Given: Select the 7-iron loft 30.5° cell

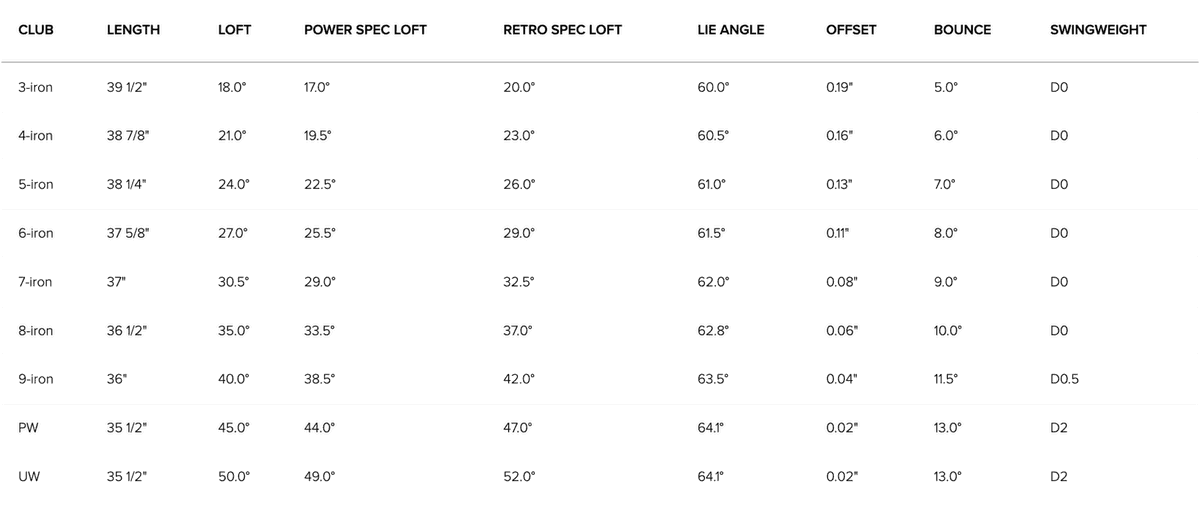Looking at the screenshot, I should (233, 282).
